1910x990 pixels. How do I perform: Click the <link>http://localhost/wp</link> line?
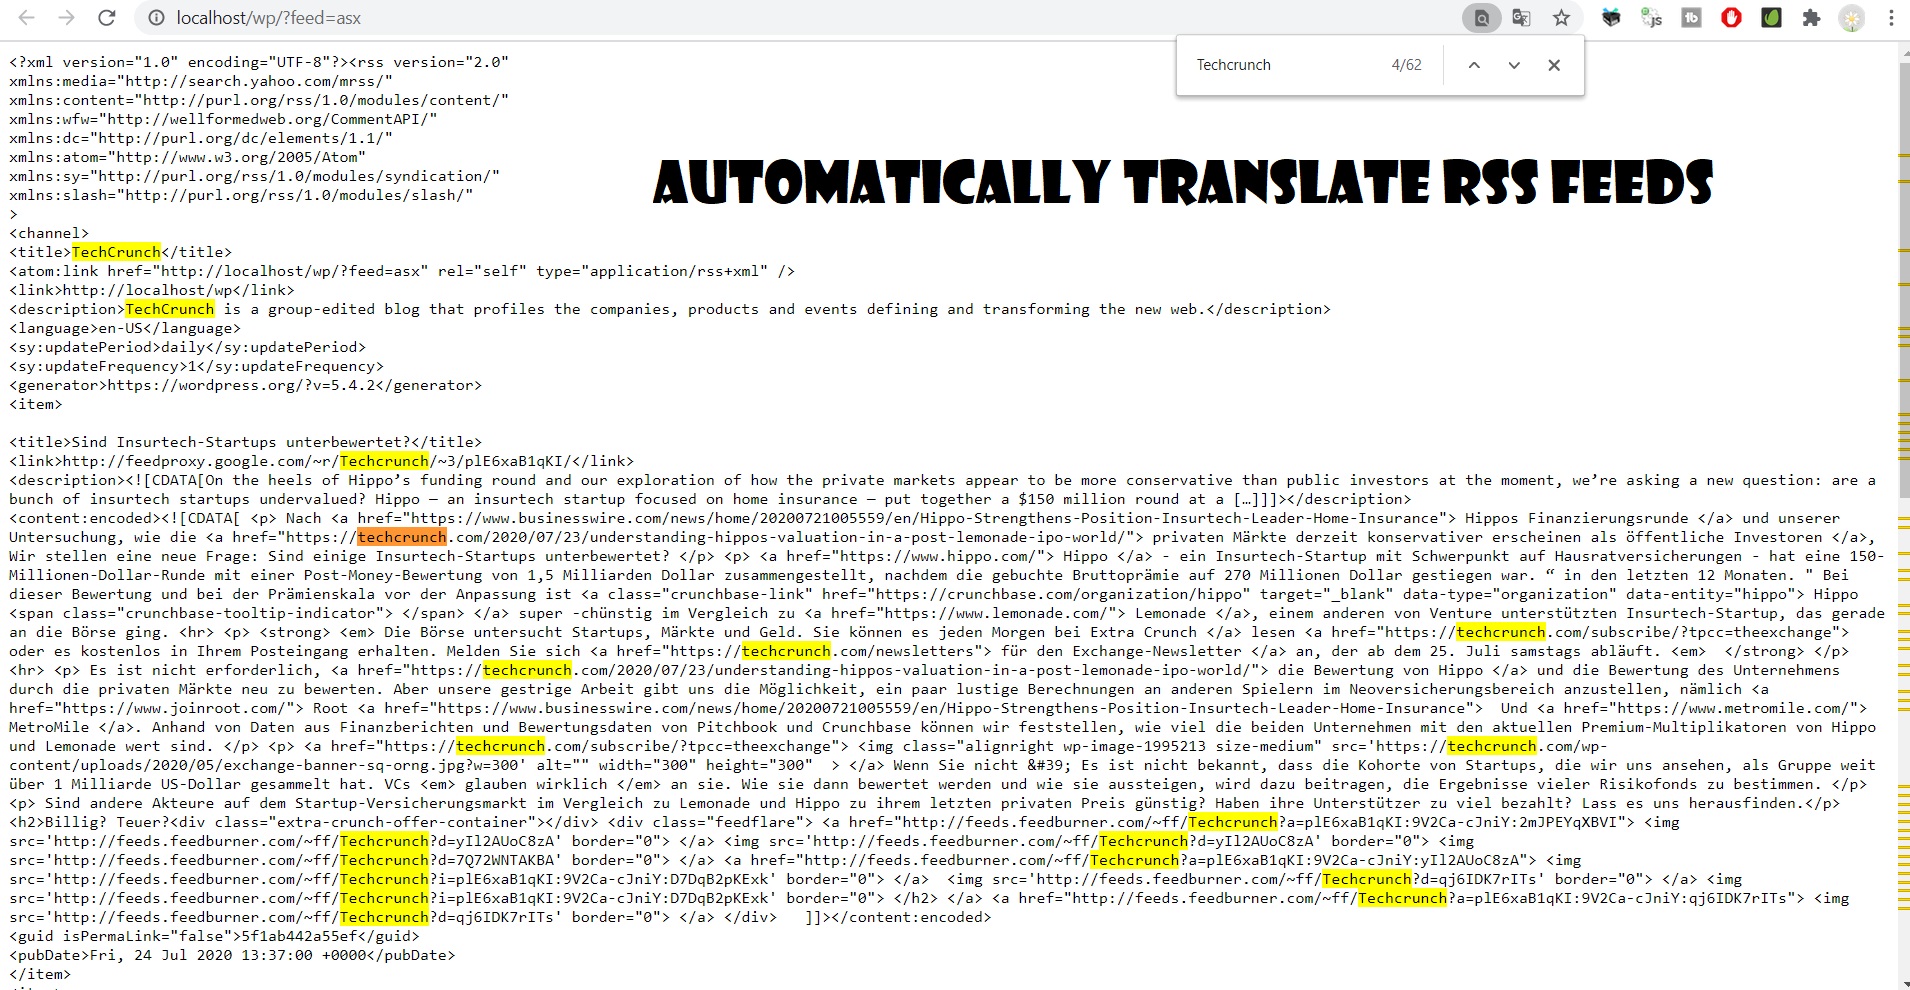click(x=152, y=290)
